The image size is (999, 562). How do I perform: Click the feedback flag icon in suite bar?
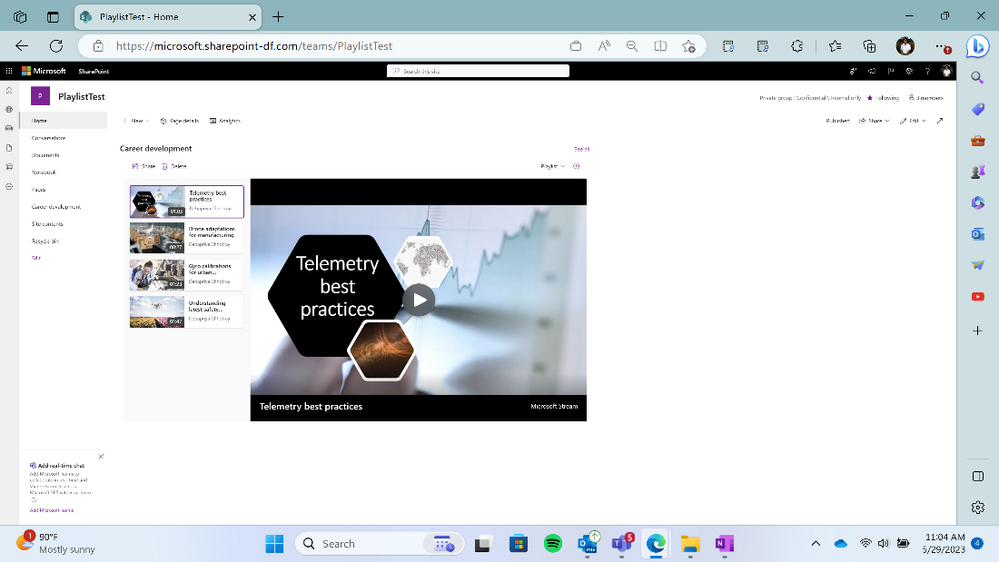coord(891,71)
